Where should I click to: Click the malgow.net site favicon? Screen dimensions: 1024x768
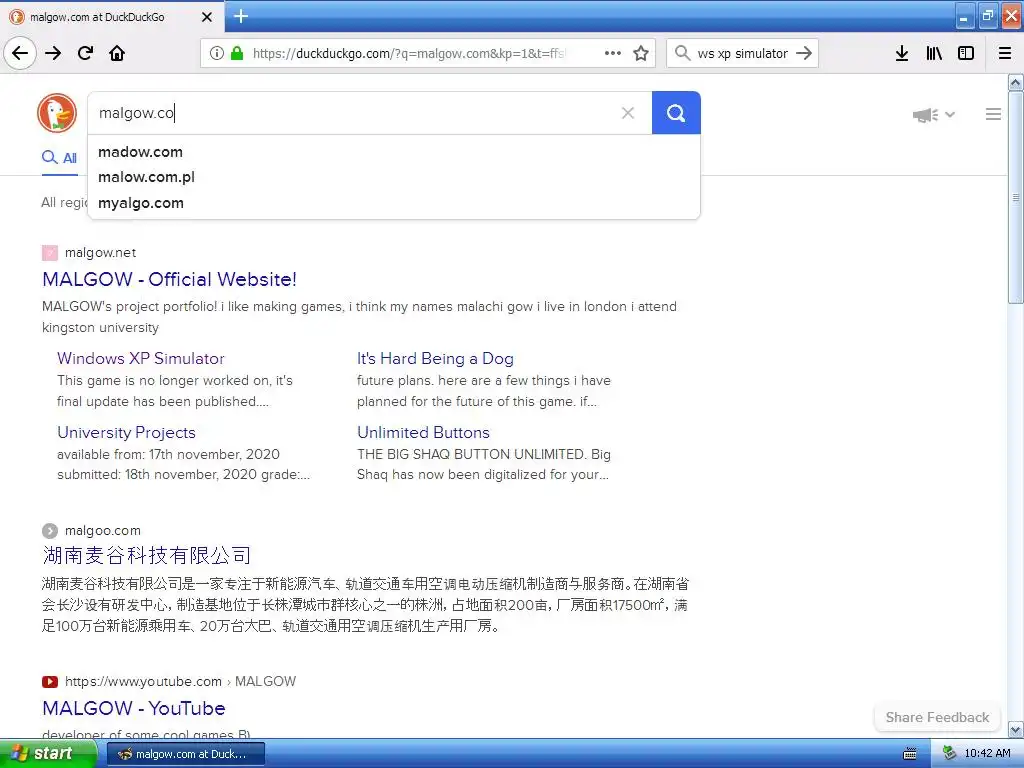(x=50, y=253)
